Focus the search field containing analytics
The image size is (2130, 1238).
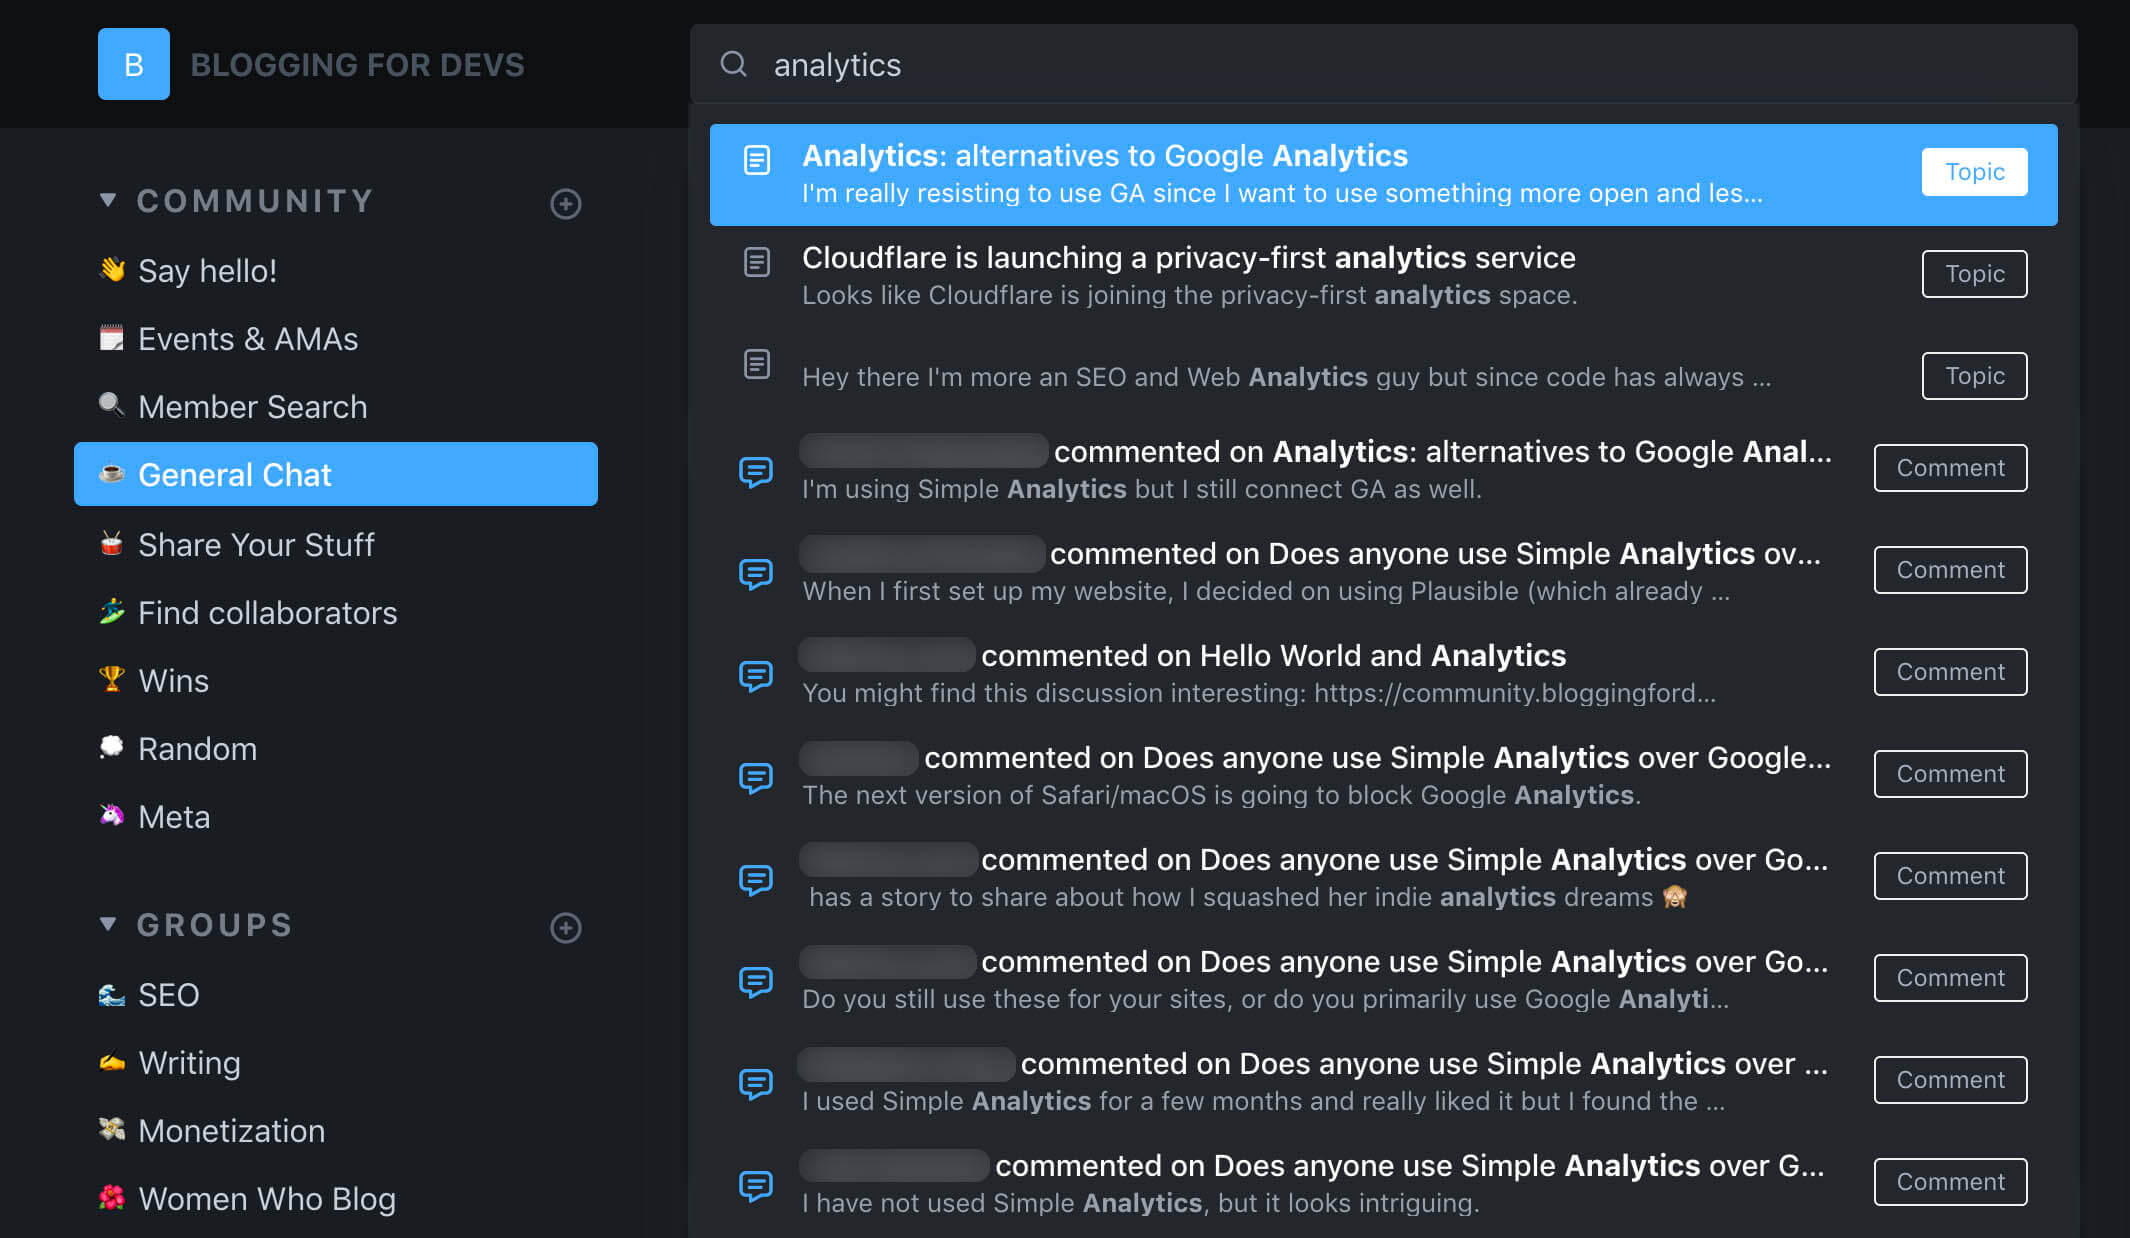point(1383,64)
